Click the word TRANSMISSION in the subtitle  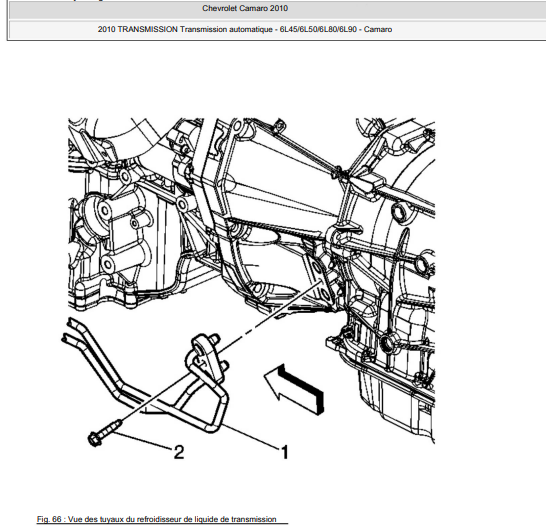click(148, 29)
